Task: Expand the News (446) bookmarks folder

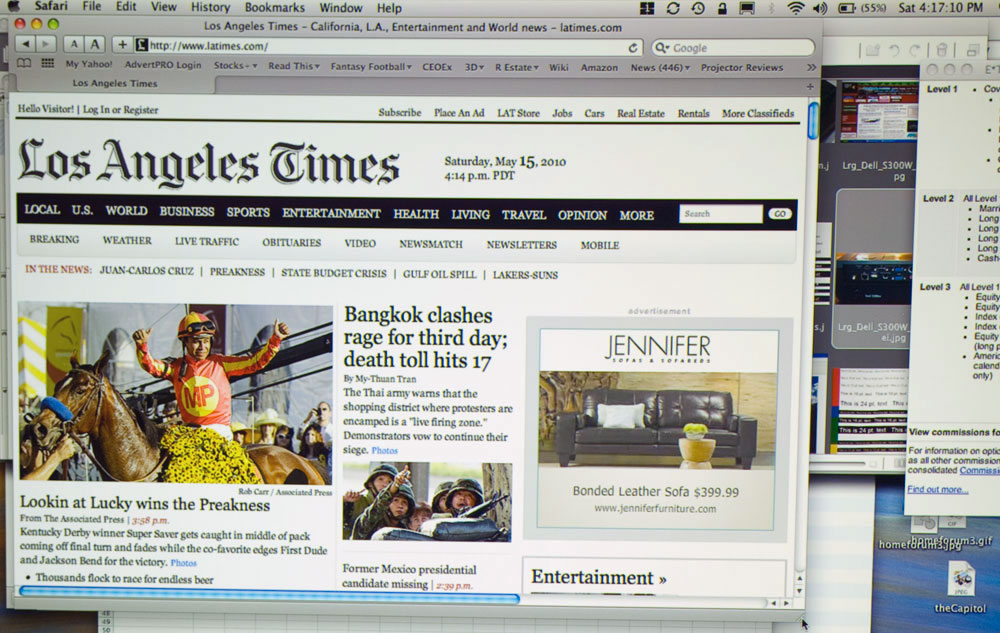Action: coord(660,67)
